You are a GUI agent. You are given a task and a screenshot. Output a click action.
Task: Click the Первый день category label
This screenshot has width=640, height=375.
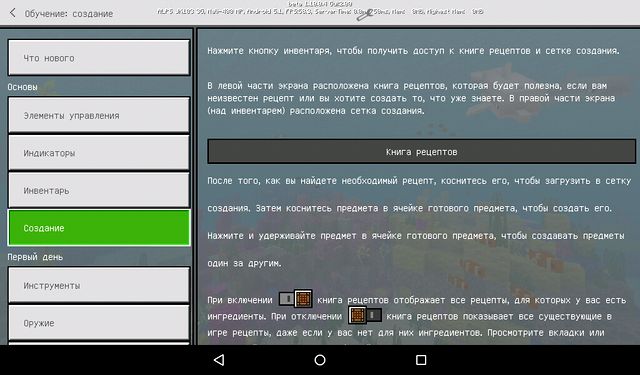click(35, 257)
